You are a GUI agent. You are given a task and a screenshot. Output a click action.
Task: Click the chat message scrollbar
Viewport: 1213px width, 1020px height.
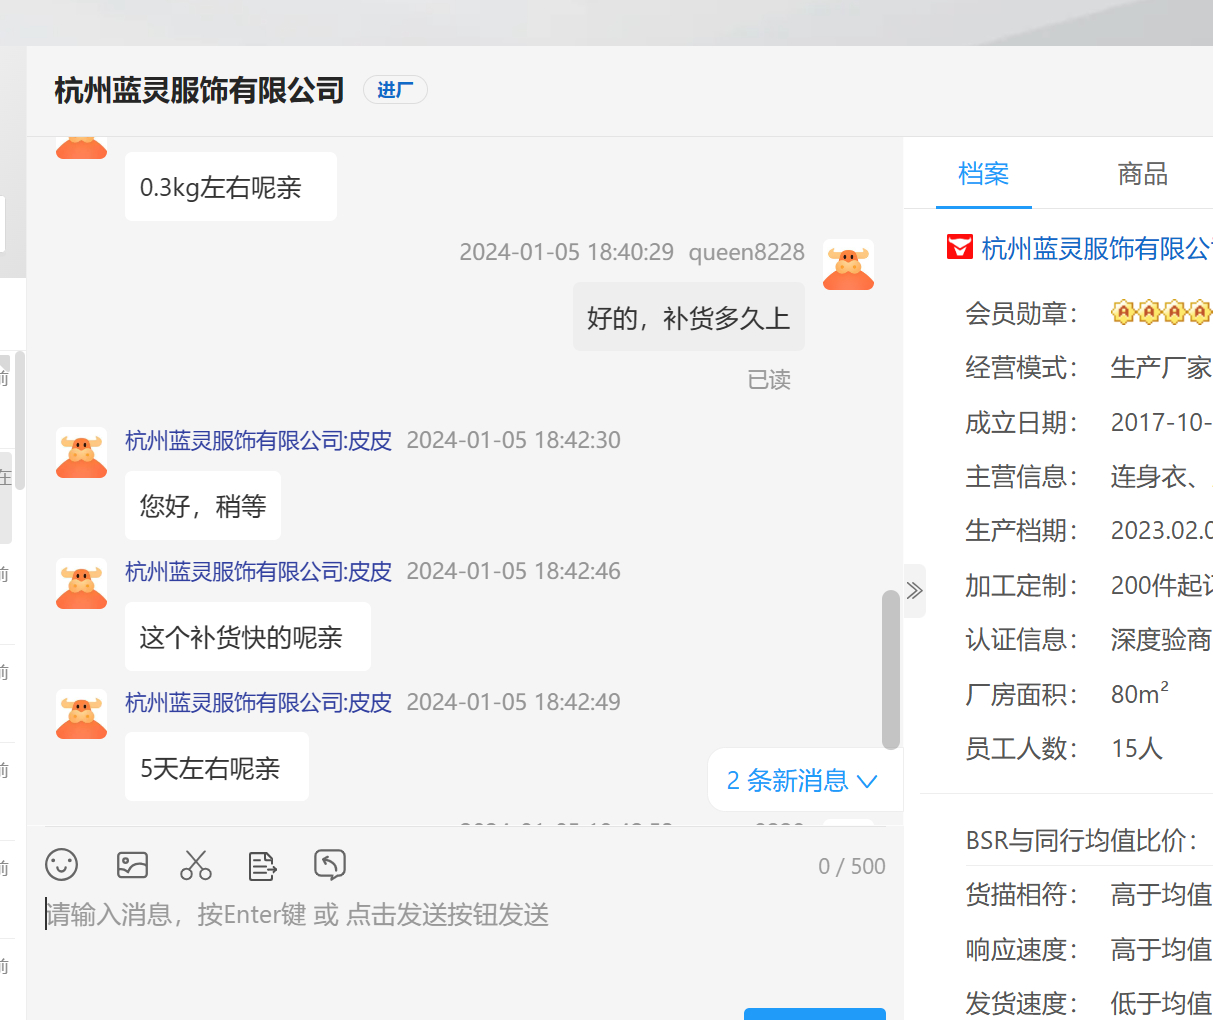pyautogui.click(x=890, y=668)
